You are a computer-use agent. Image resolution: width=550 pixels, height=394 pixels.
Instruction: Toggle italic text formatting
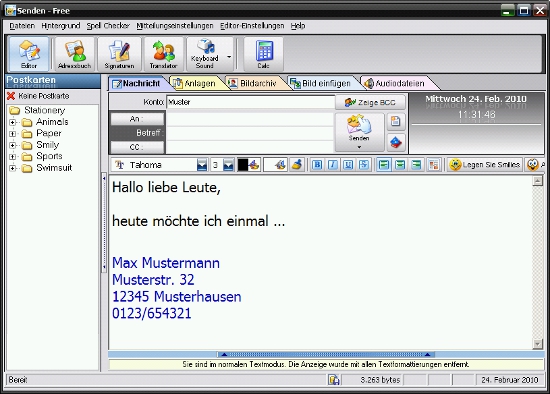coord(333,165)
